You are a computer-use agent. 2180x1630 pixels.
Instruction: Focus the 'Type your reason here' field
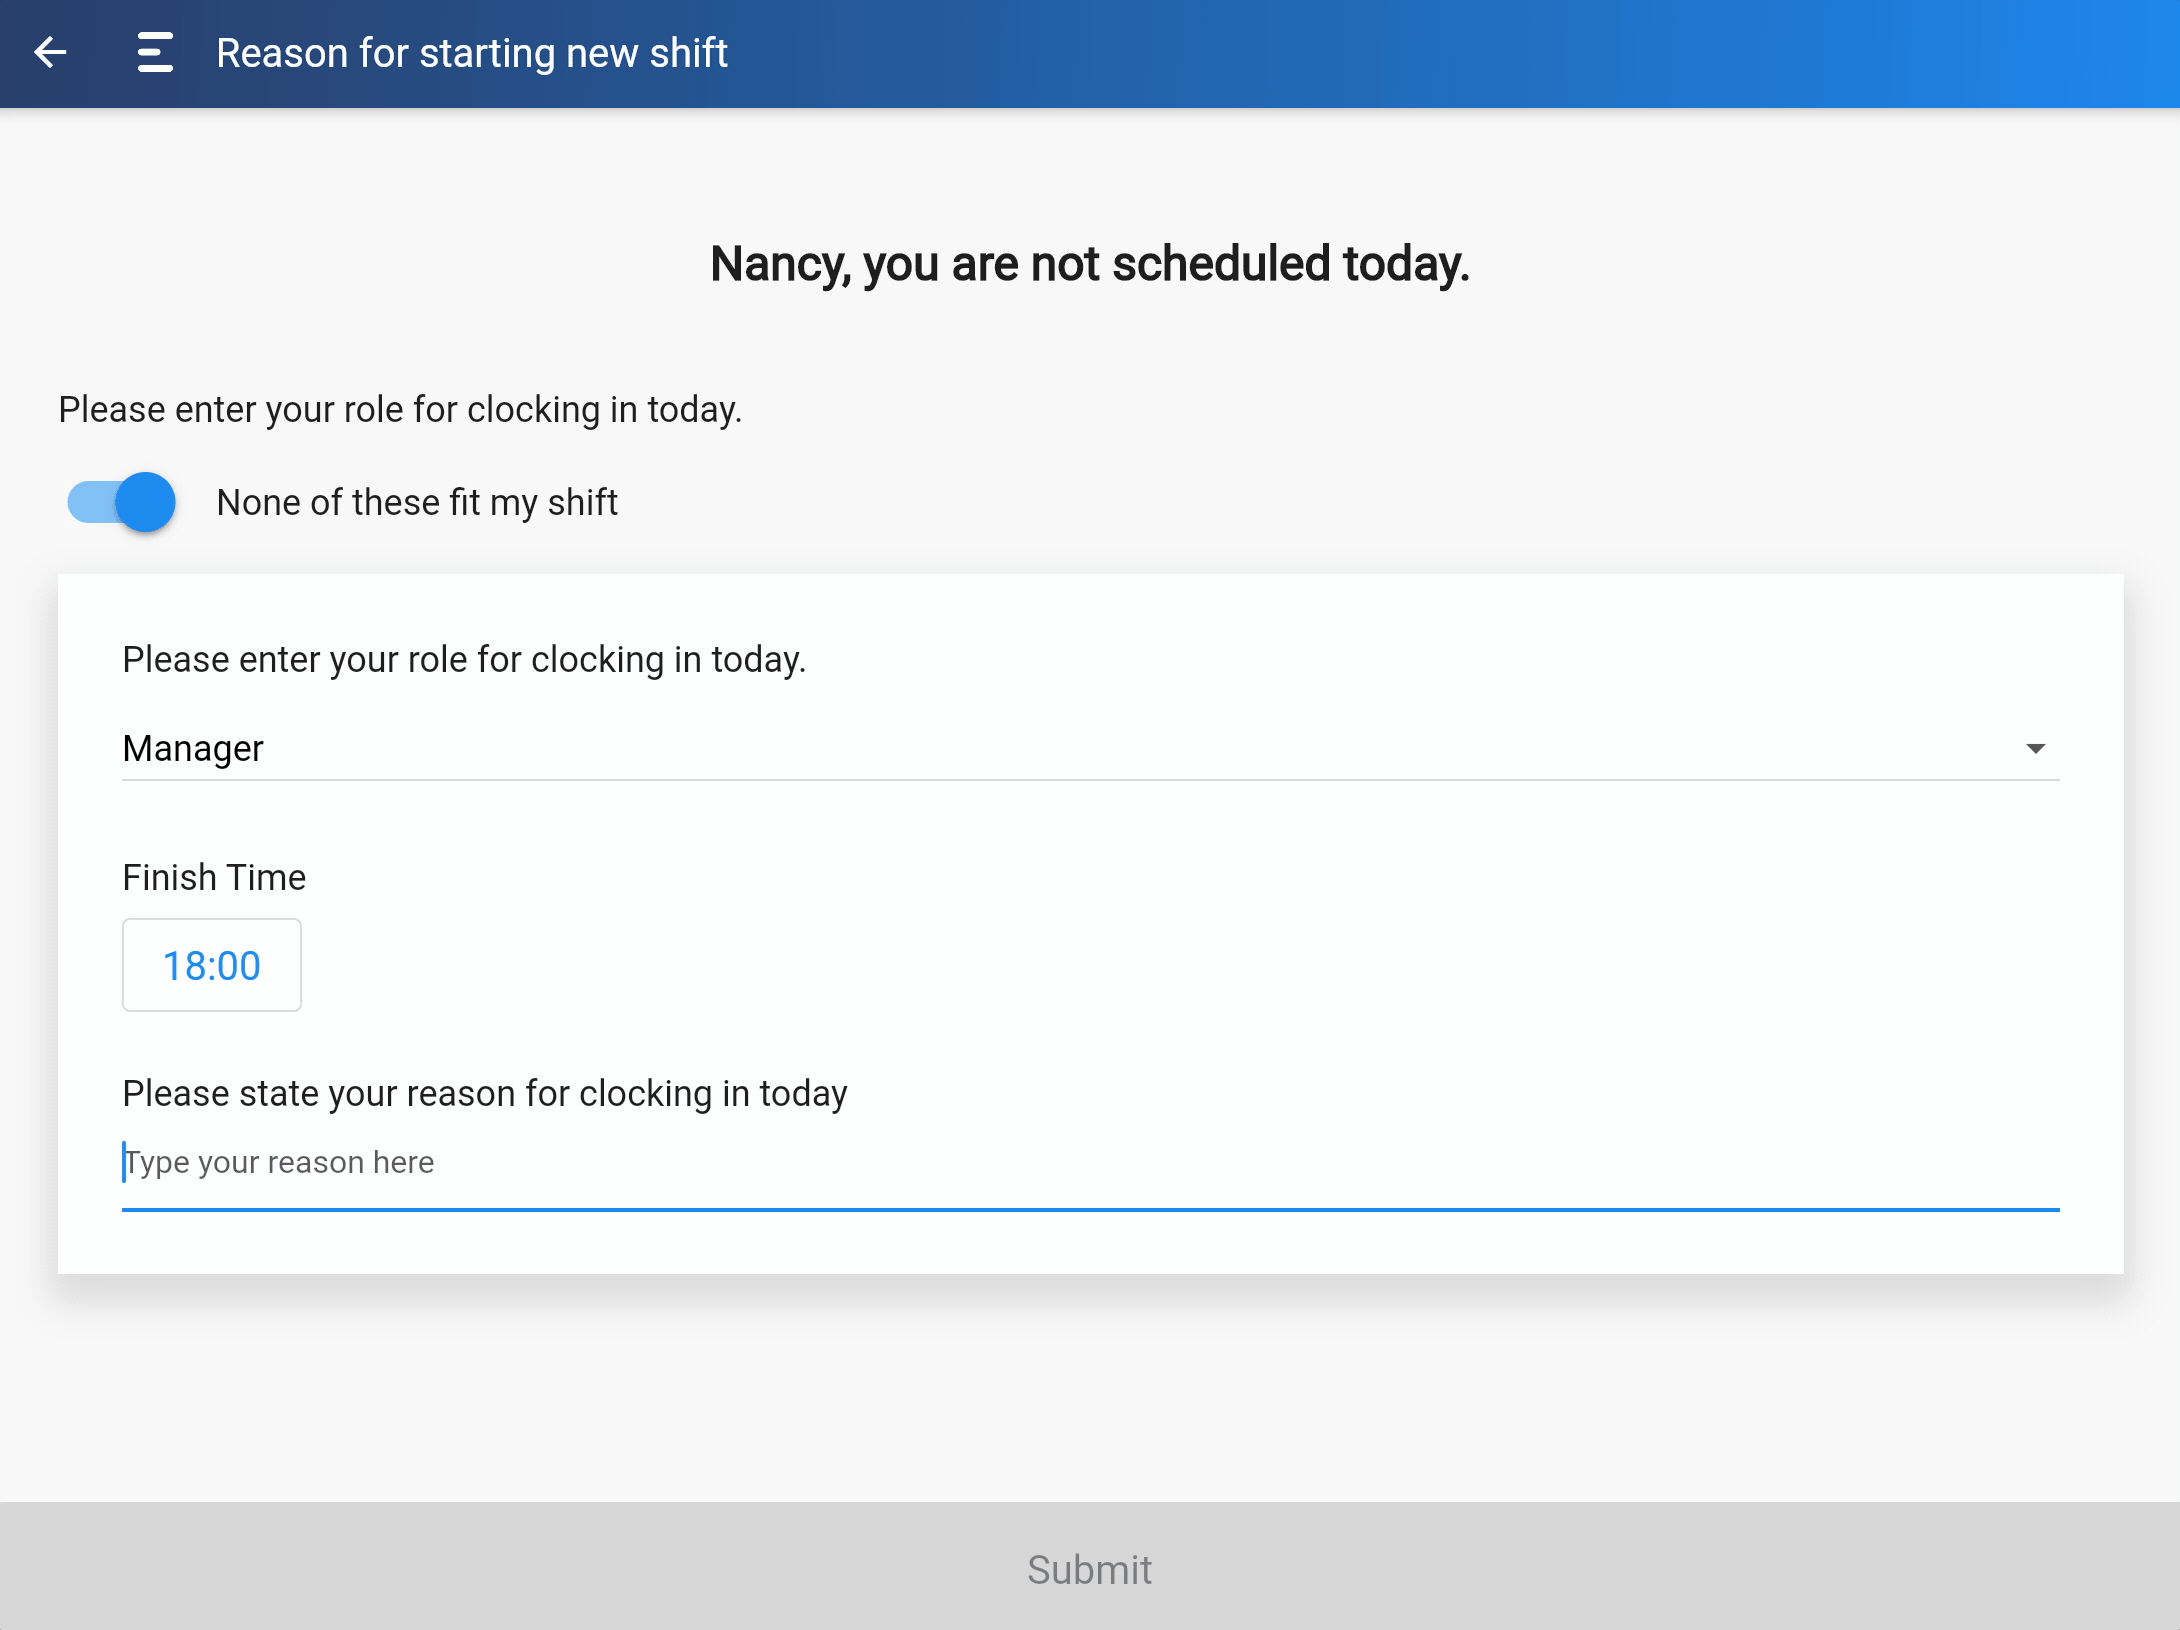[x=1090, y=1162]
